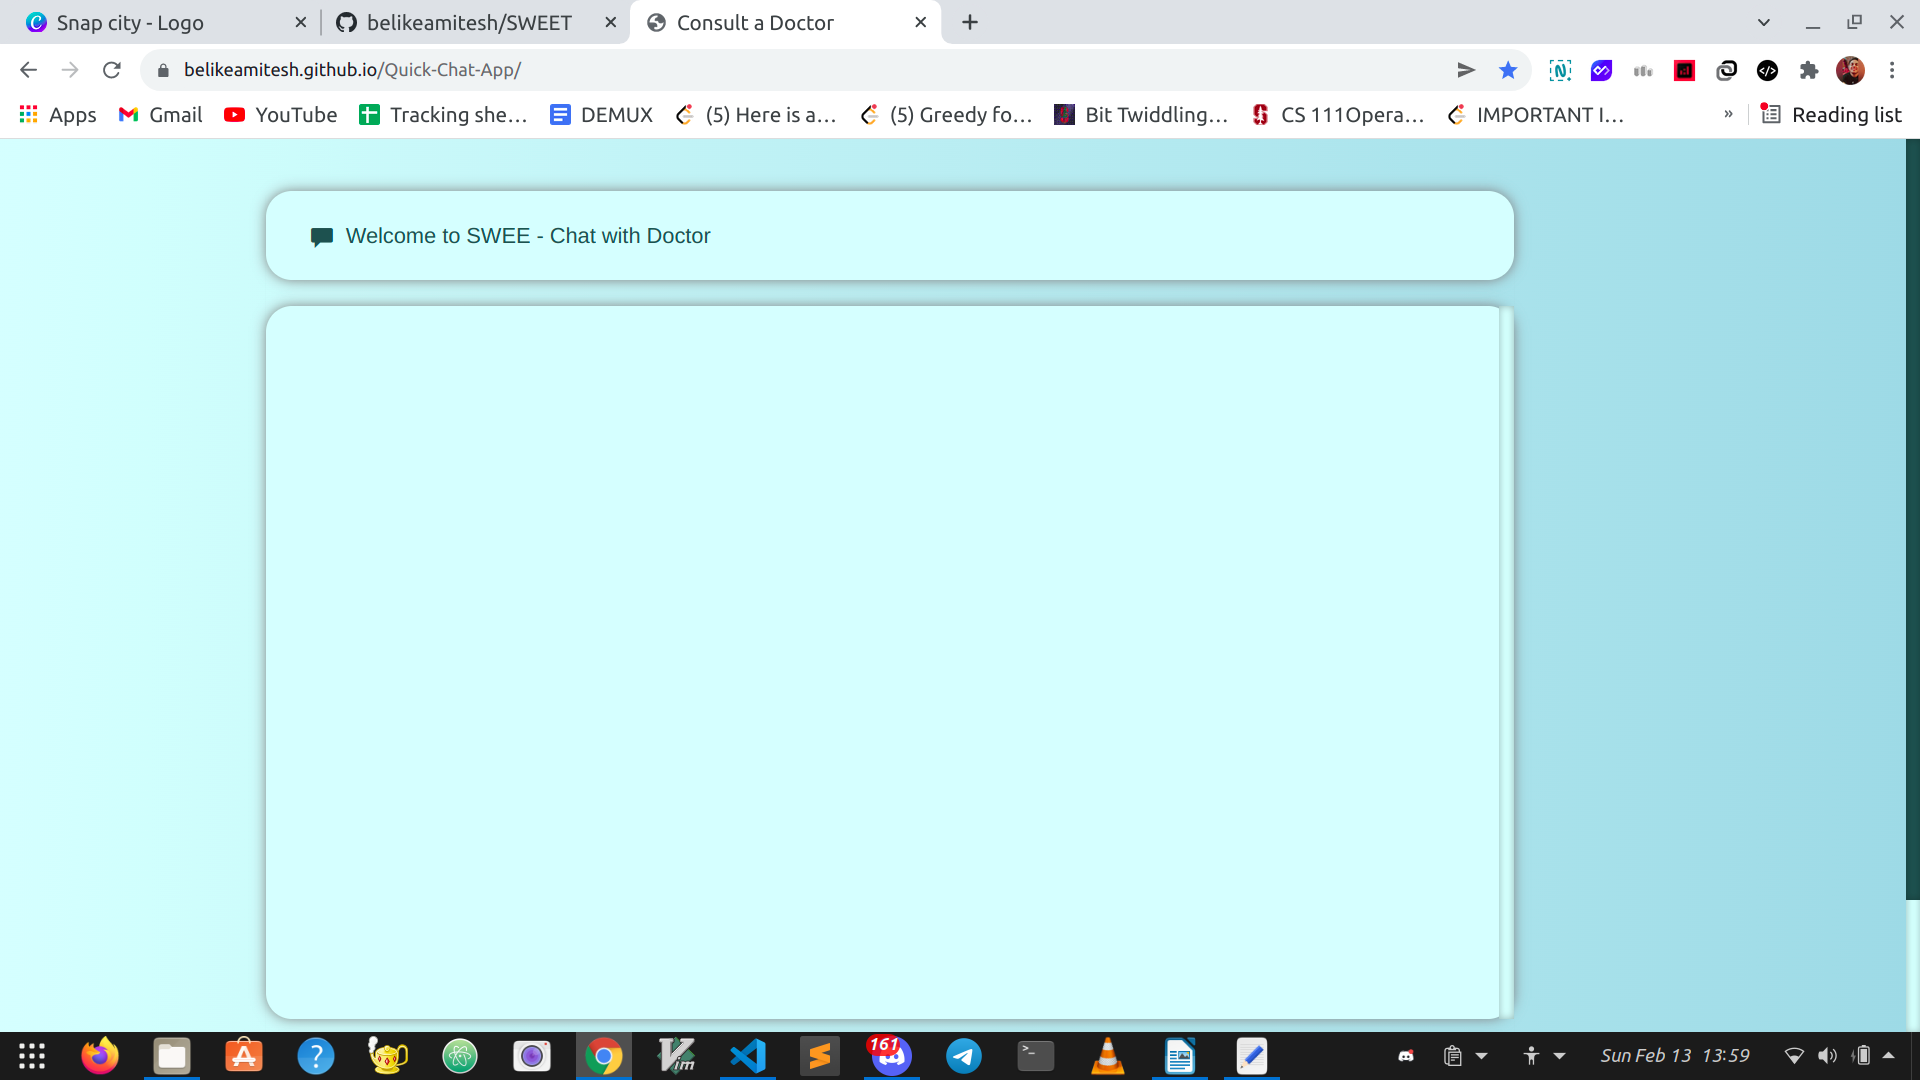
Task: Click the chat area vertical scrollbar
Action: point(1506,660)
